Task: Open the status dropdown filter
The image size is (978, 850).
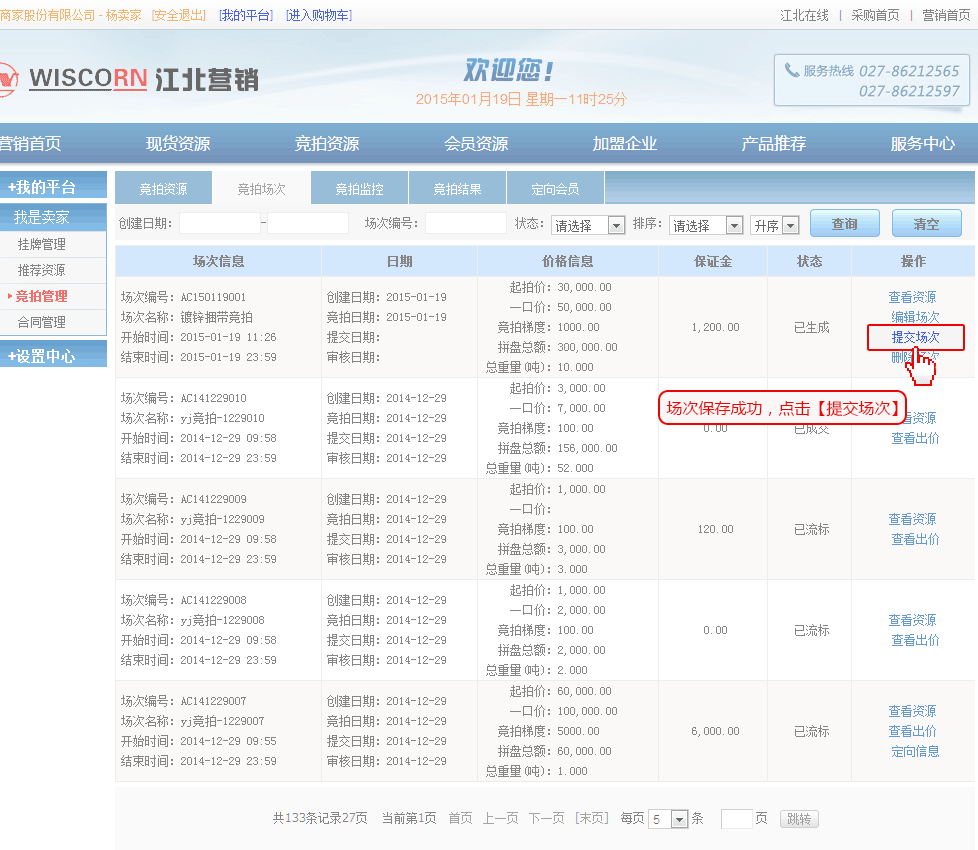Action: coord(616,226)
